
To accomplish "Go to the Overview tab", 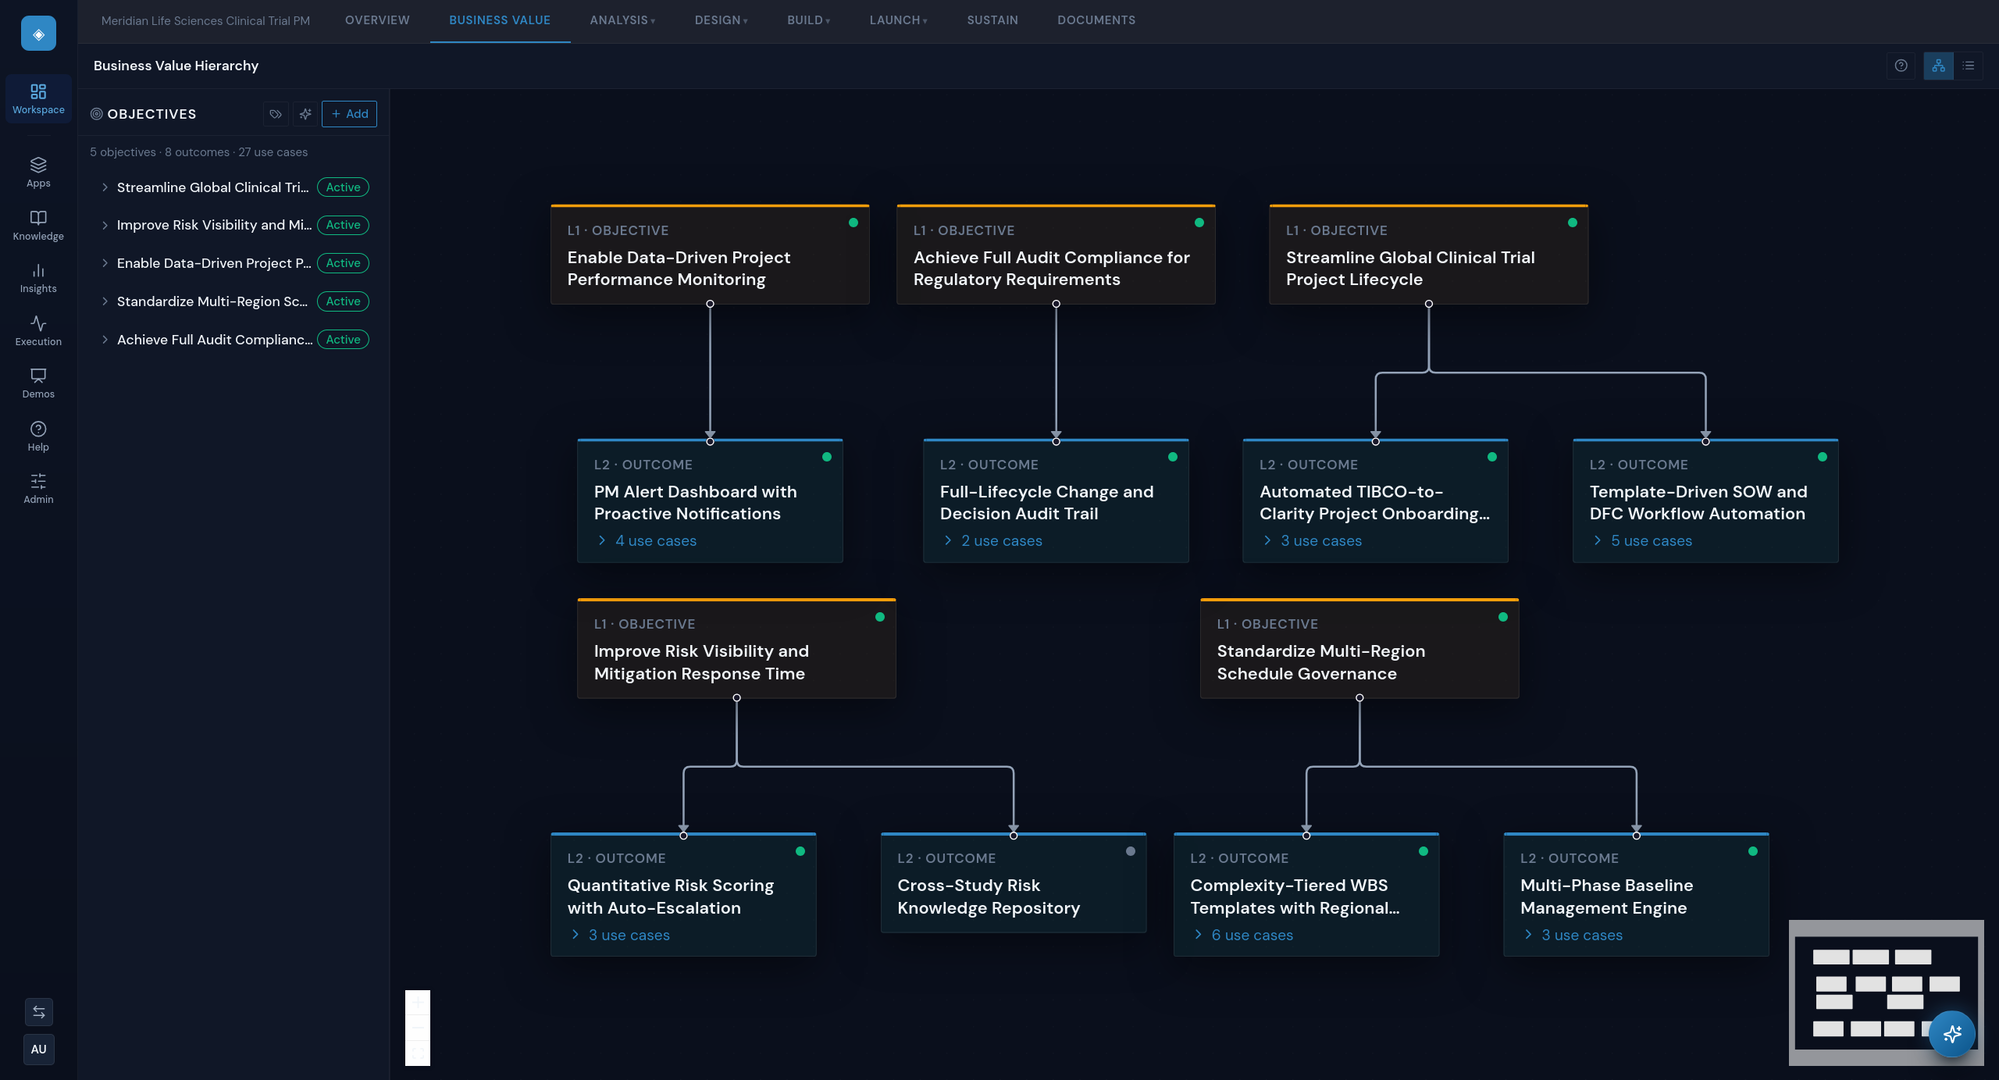I will 377,20.
